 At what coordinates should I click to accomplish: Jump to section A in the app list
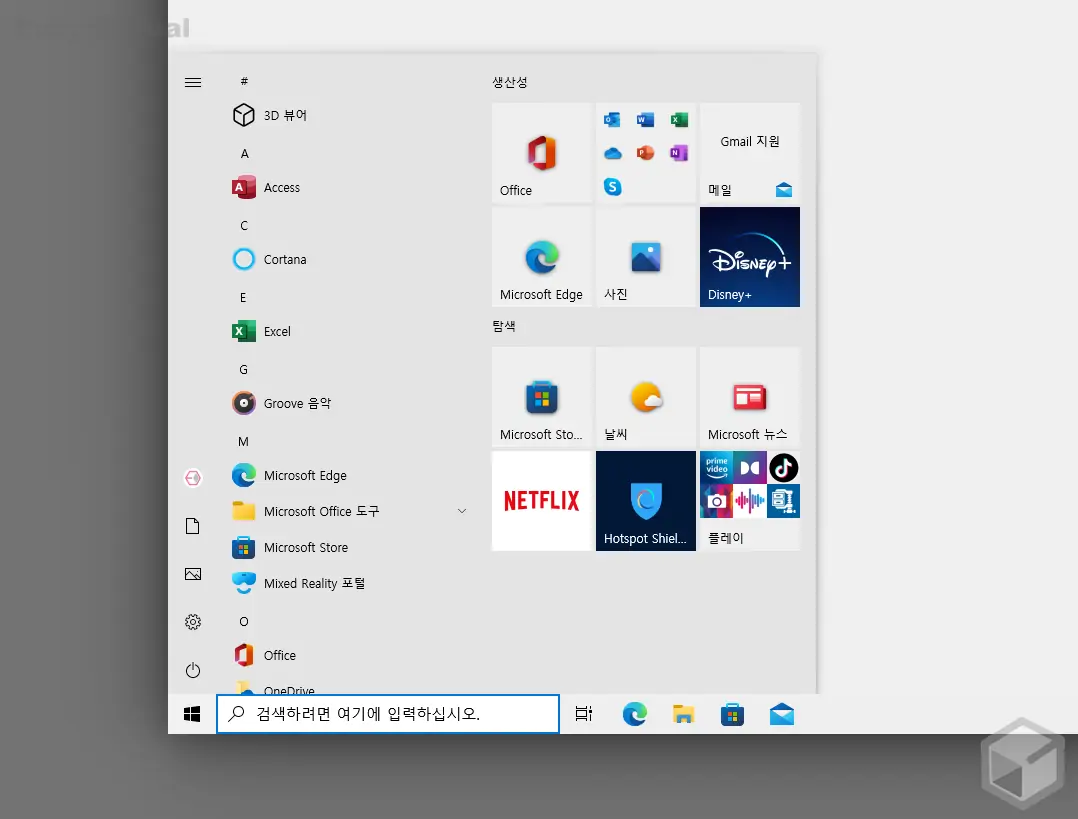click(x=243, y=153)
